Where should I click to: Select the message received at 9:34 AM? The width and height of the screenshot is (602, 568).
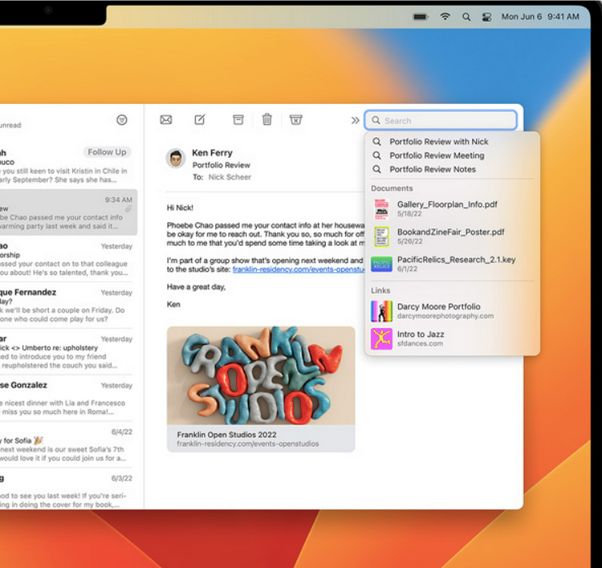68,212
